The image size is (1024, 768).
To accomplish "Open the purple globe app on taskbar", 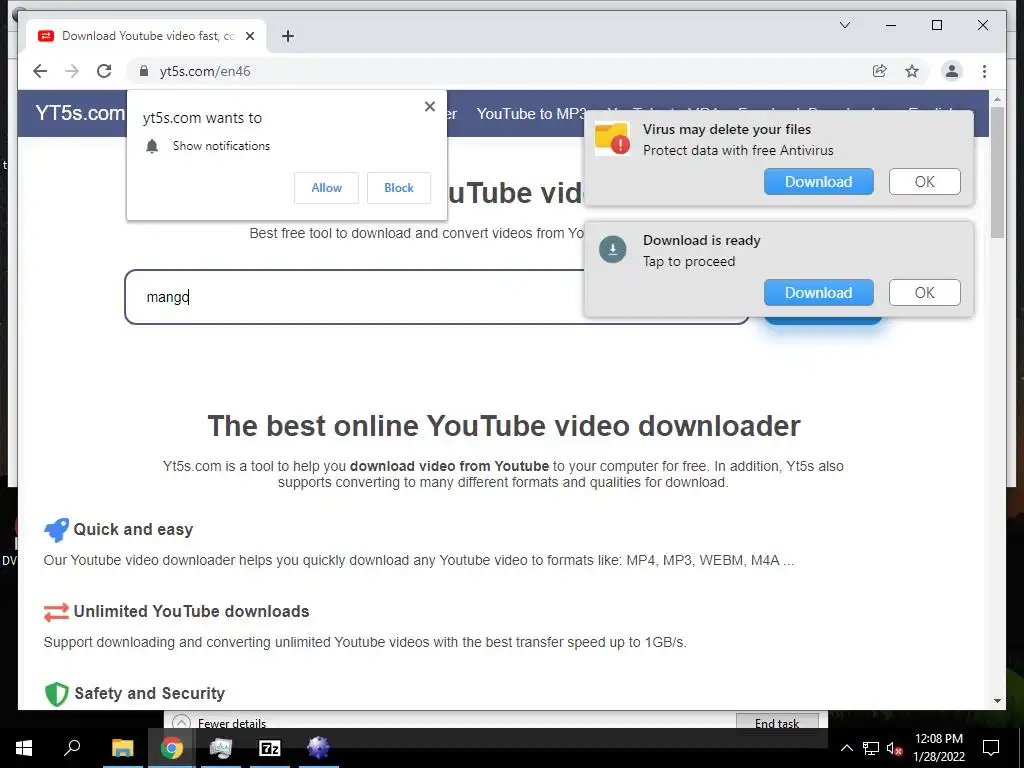I will [x=319, y=748].
